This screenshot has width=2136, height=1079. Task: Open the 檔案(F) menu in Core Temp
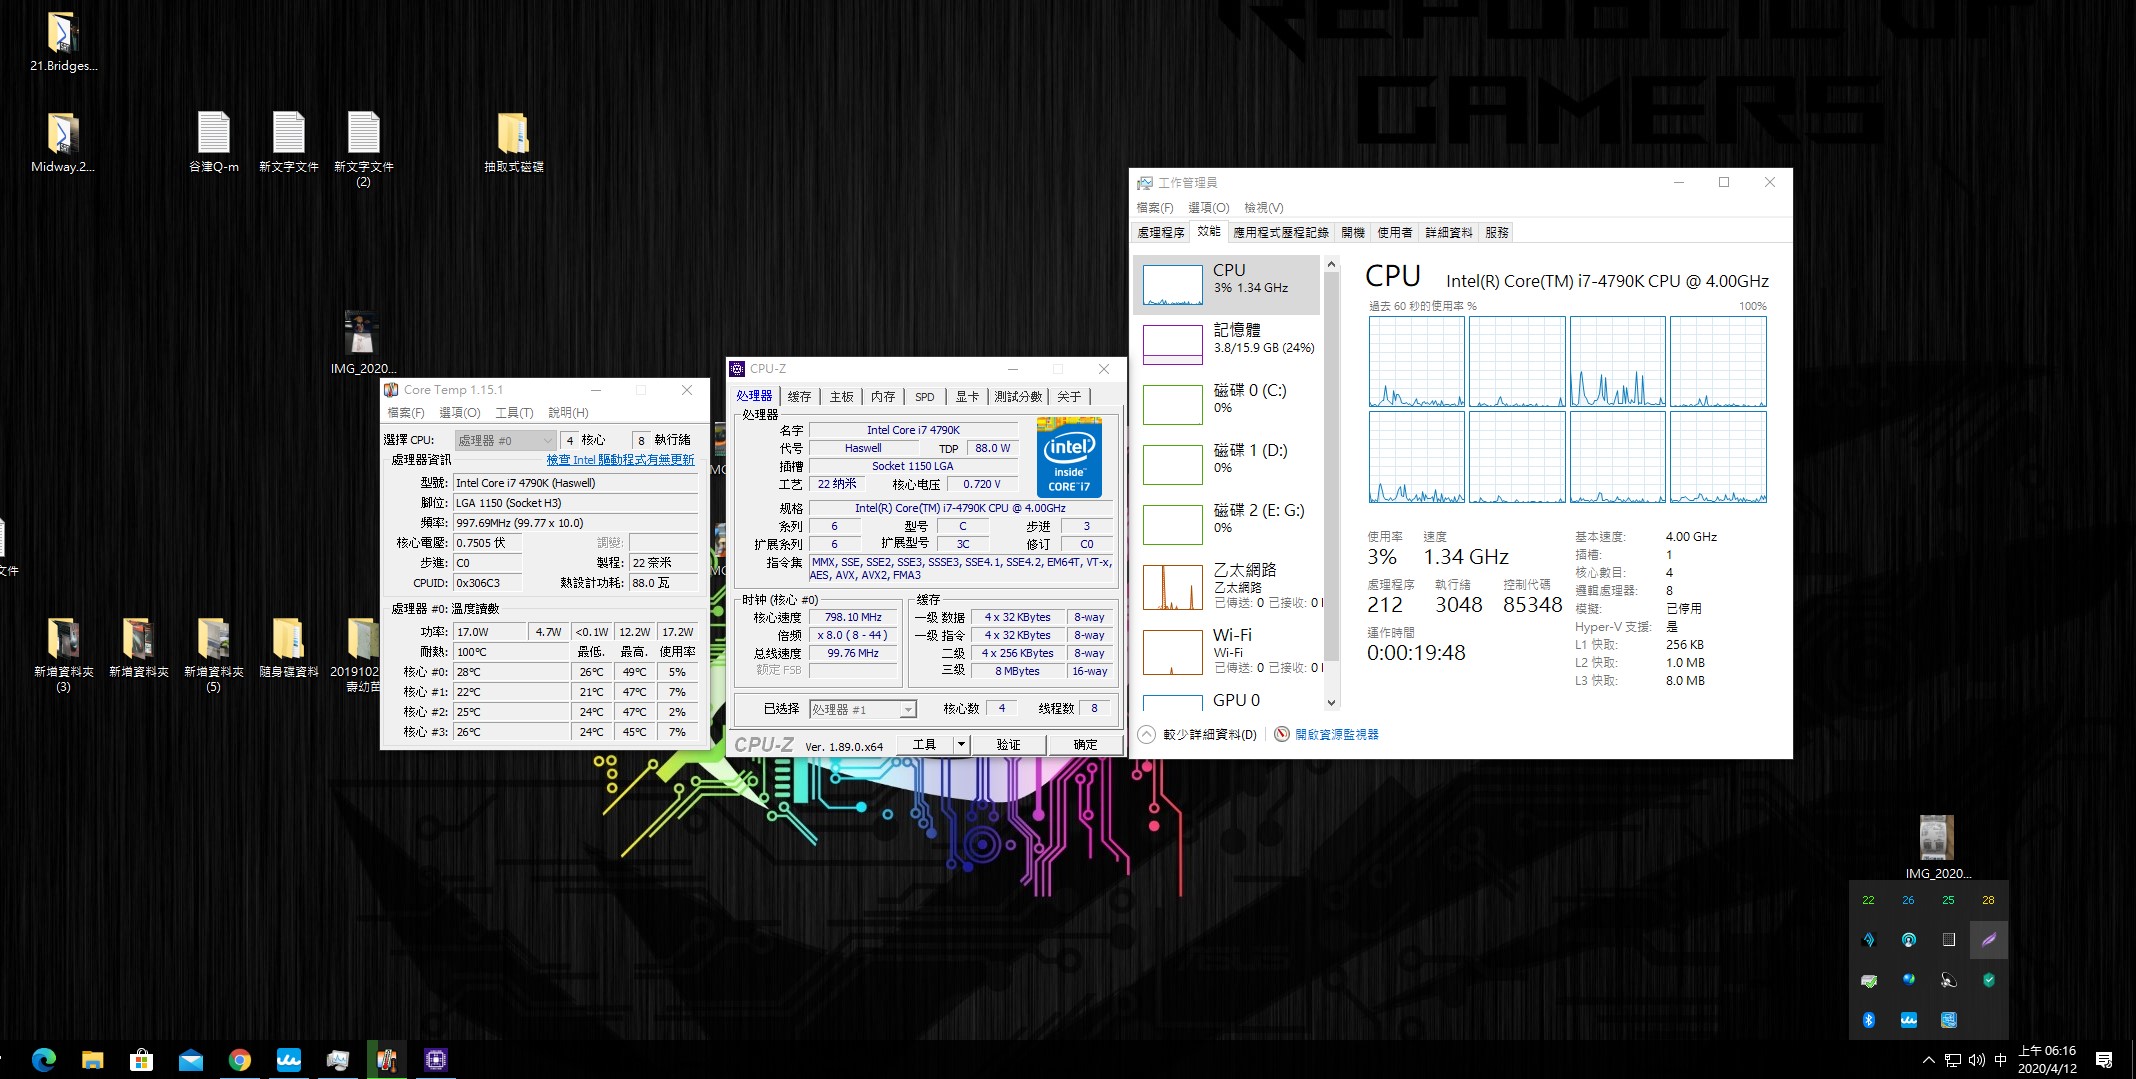tap(406, 412)
